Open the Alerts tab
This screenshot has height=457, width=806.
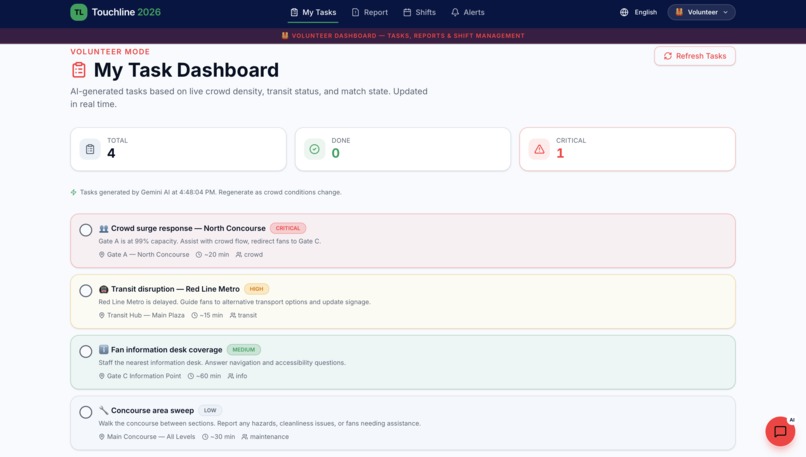tap(468, 12)
